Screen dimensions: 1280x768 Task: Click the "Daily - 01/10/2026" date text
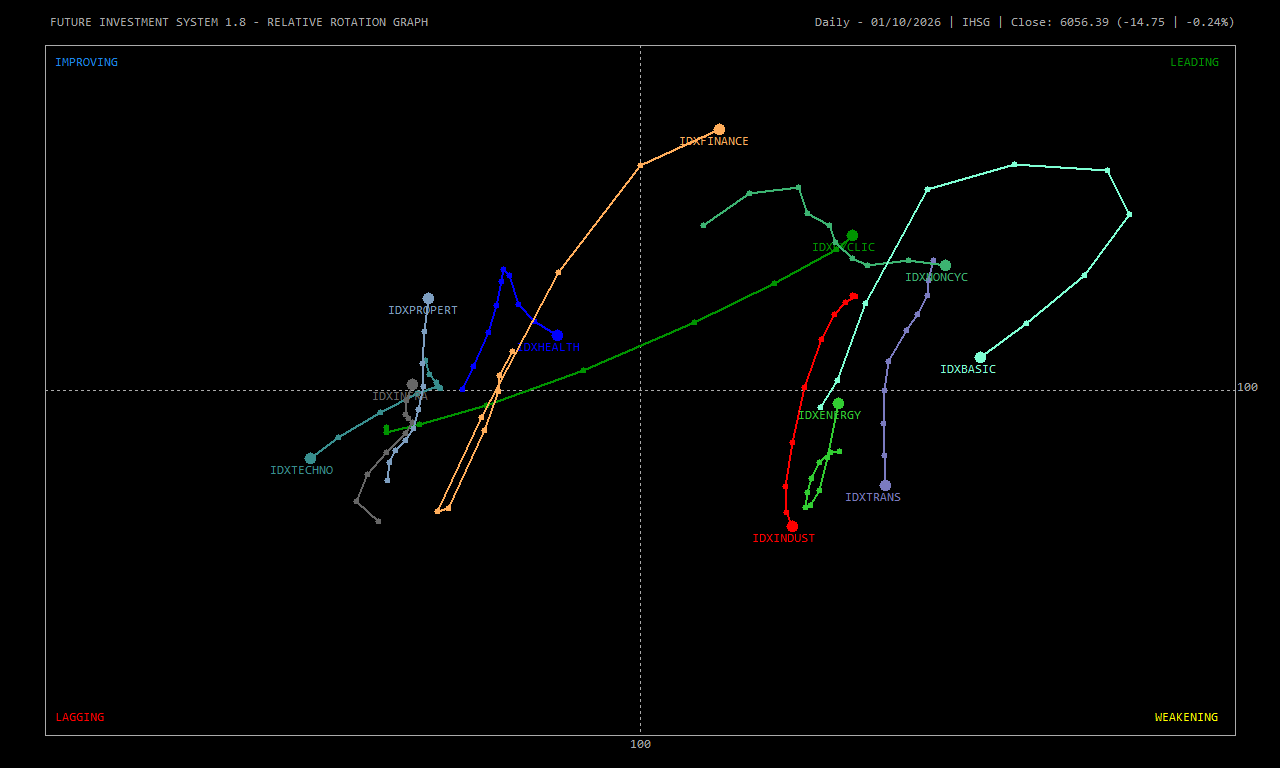tap(878, 22)
